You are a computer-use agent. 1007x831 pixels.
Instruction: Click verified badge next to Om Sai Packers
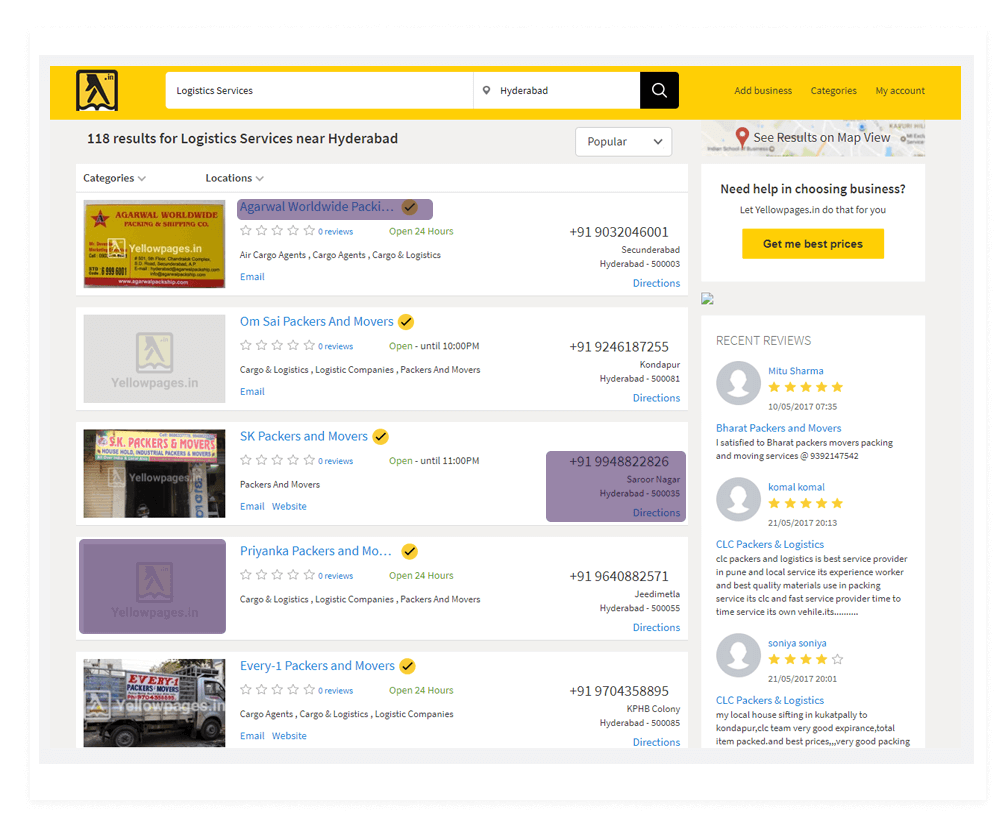(x=406, y=322)
